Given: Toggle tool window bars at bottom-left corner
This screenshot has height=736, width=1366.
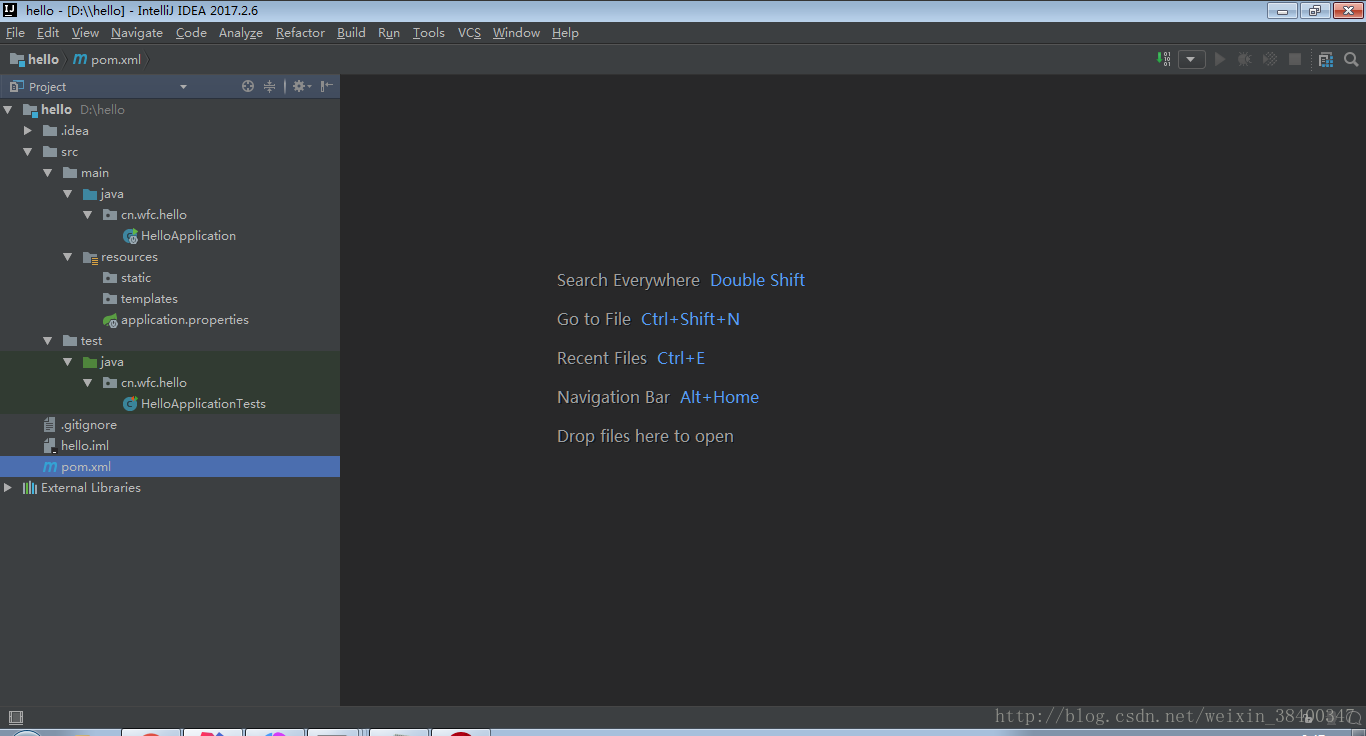Looking at the screenshot, I should [x=15, y=717].
